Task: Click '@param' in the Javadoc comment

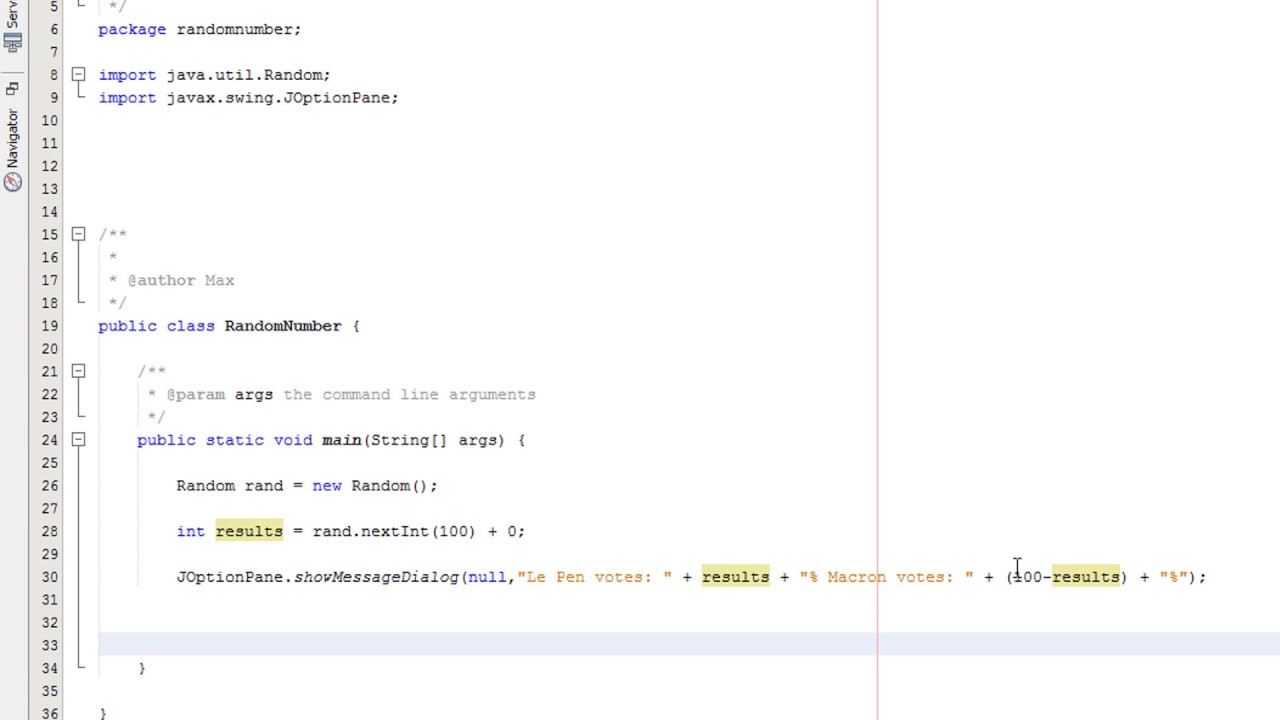Action: tap(196, 394)
